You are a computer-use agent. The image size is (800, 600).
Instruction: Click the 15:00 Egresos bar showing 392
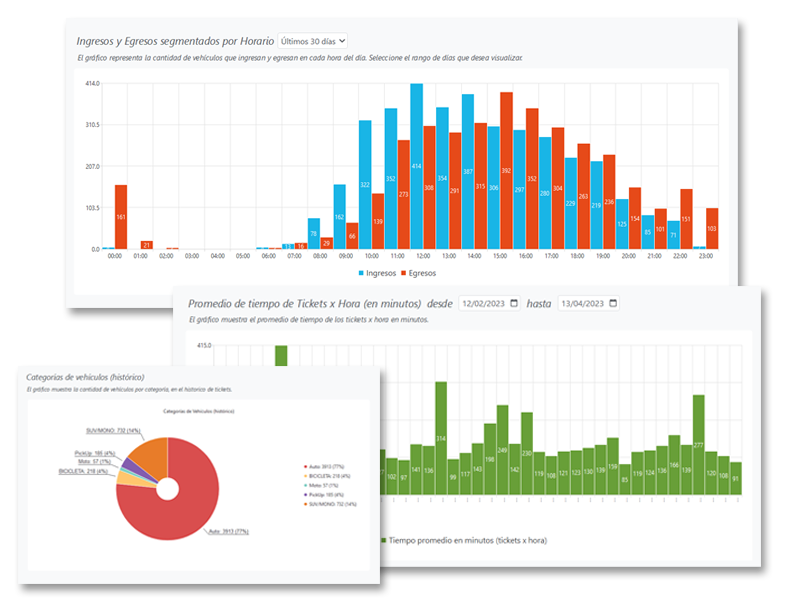pos(506,170)
